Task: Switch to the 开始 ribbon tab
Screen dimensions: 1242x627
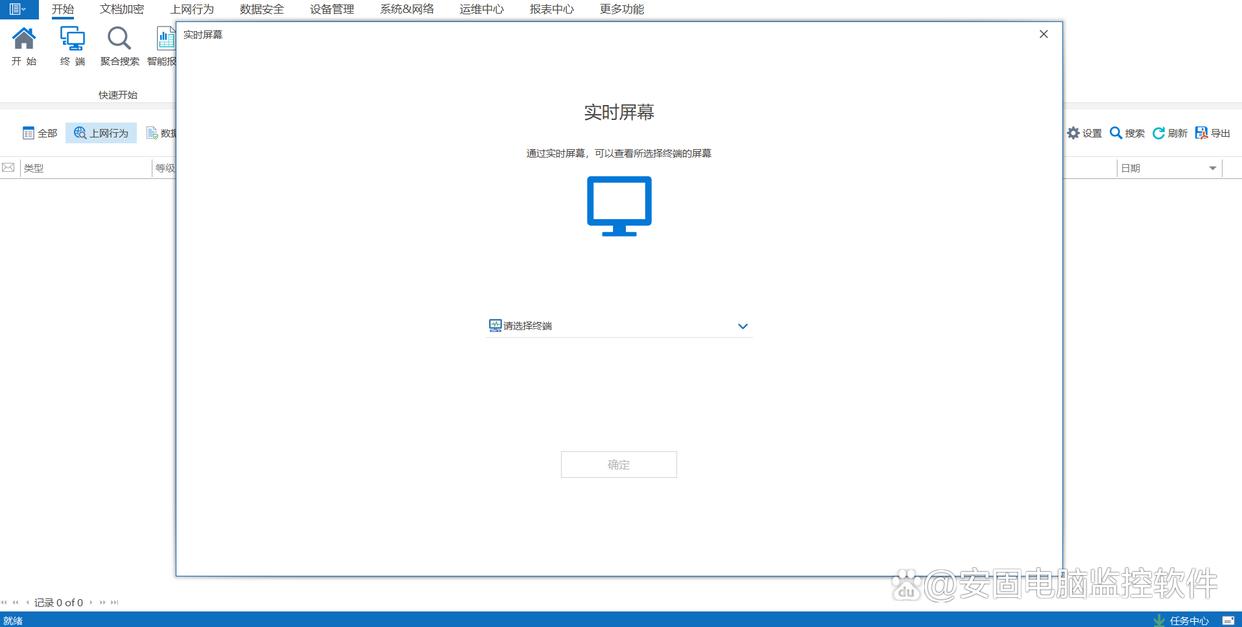Action: [x=63, y=9]
